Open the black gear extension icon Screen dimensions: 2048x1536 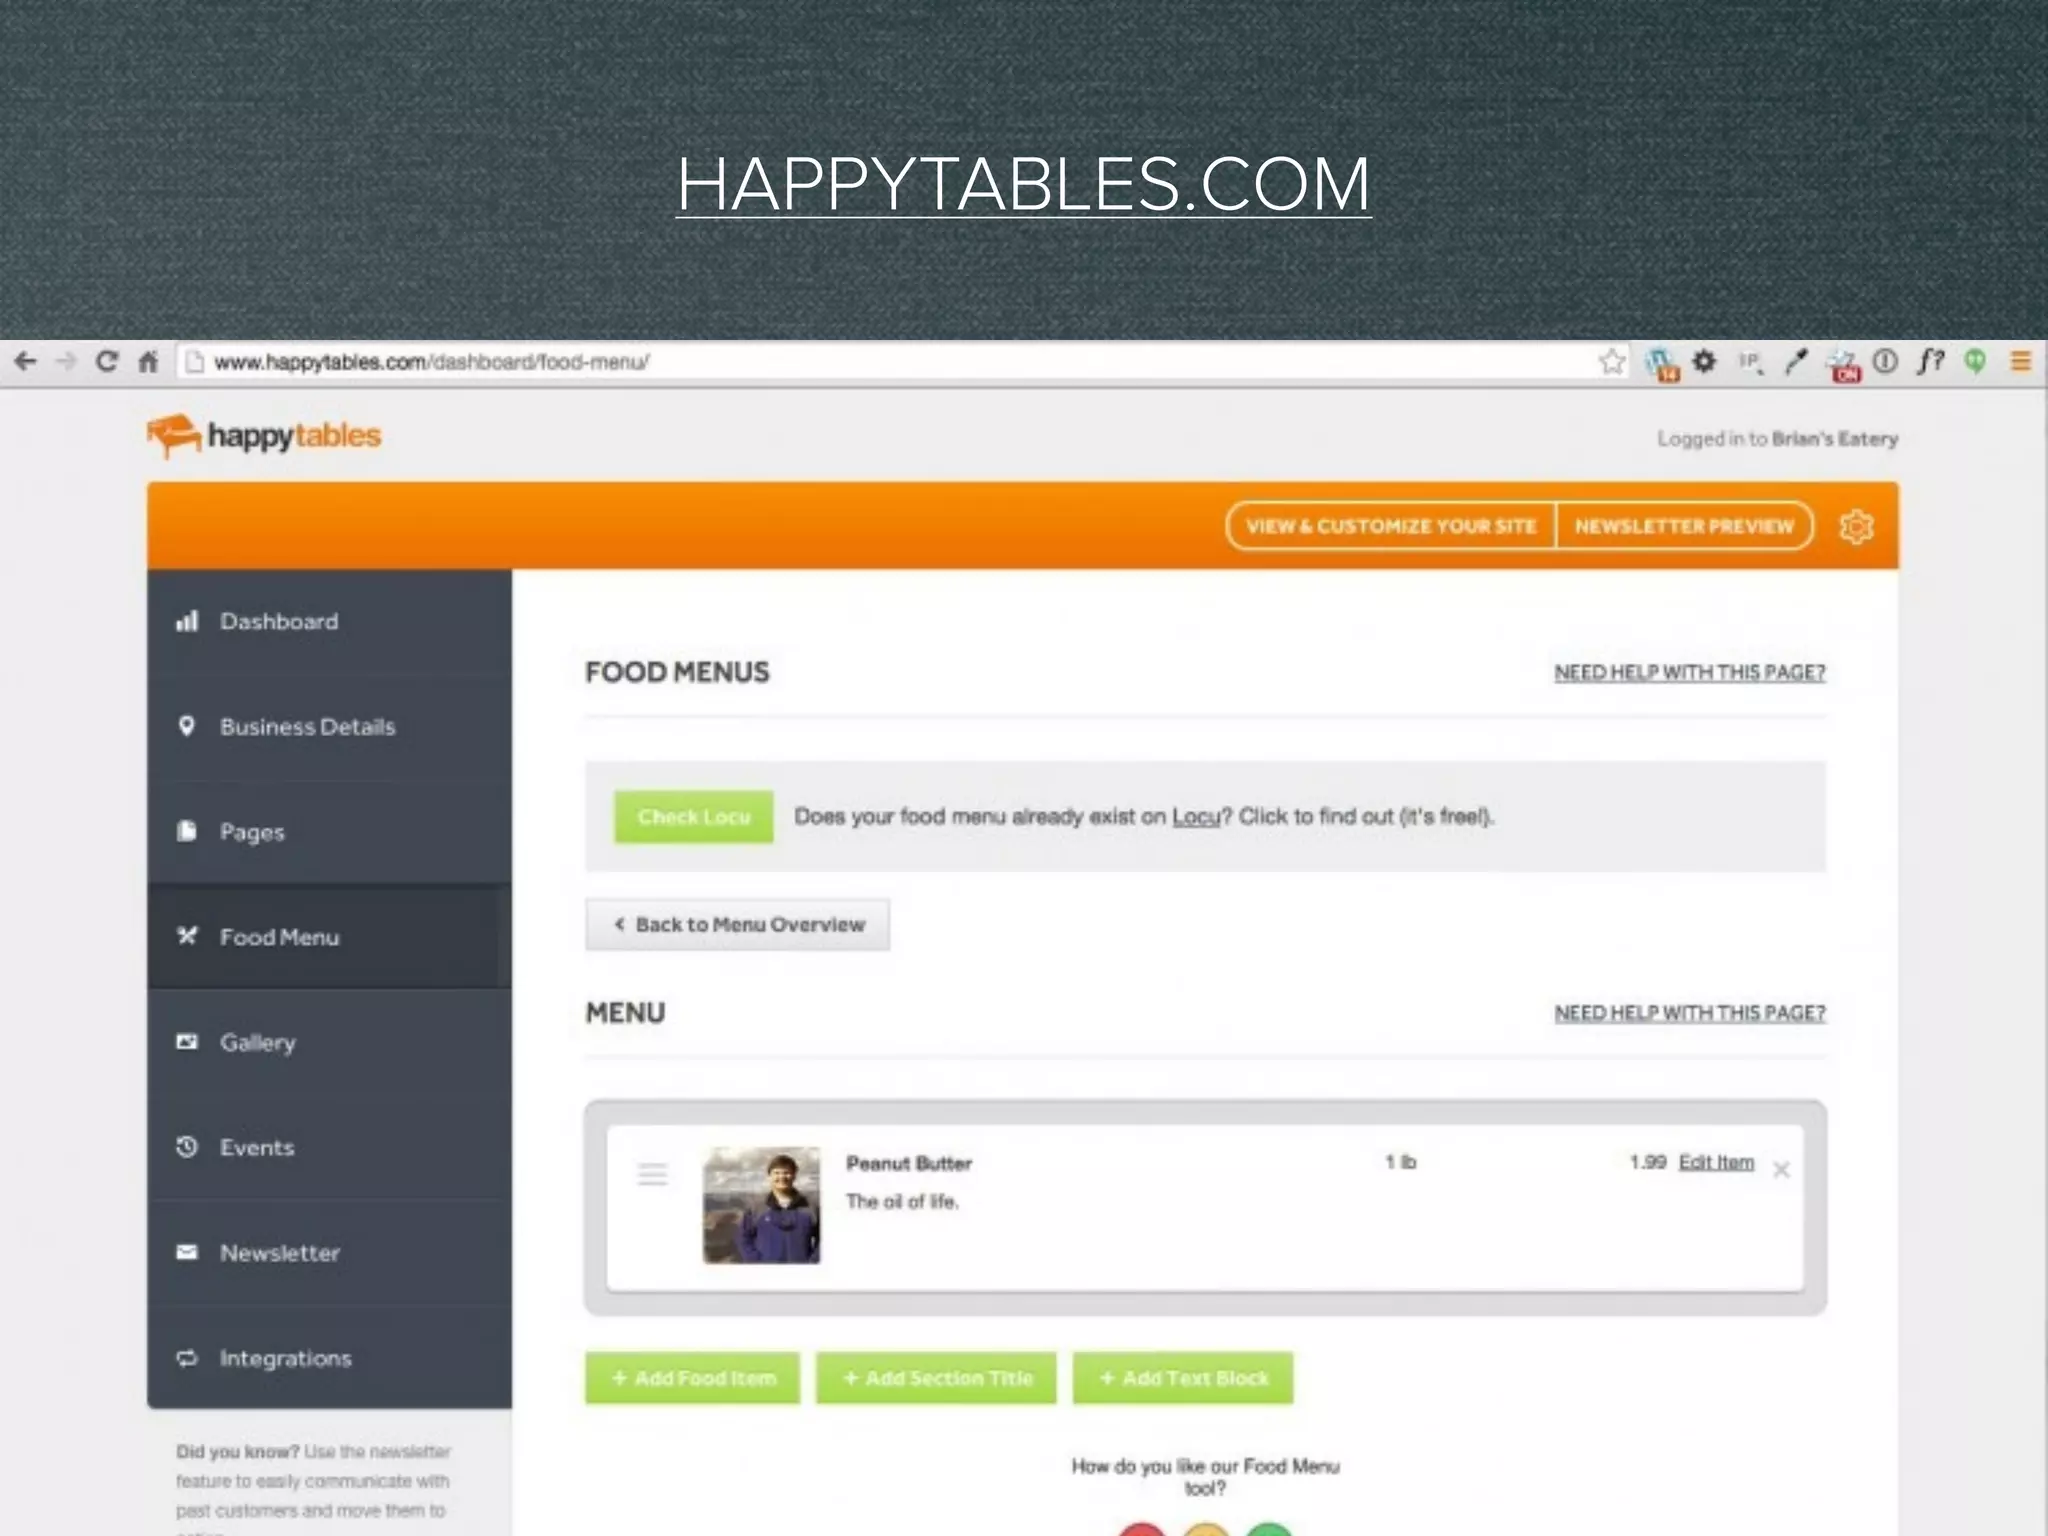1705,361
